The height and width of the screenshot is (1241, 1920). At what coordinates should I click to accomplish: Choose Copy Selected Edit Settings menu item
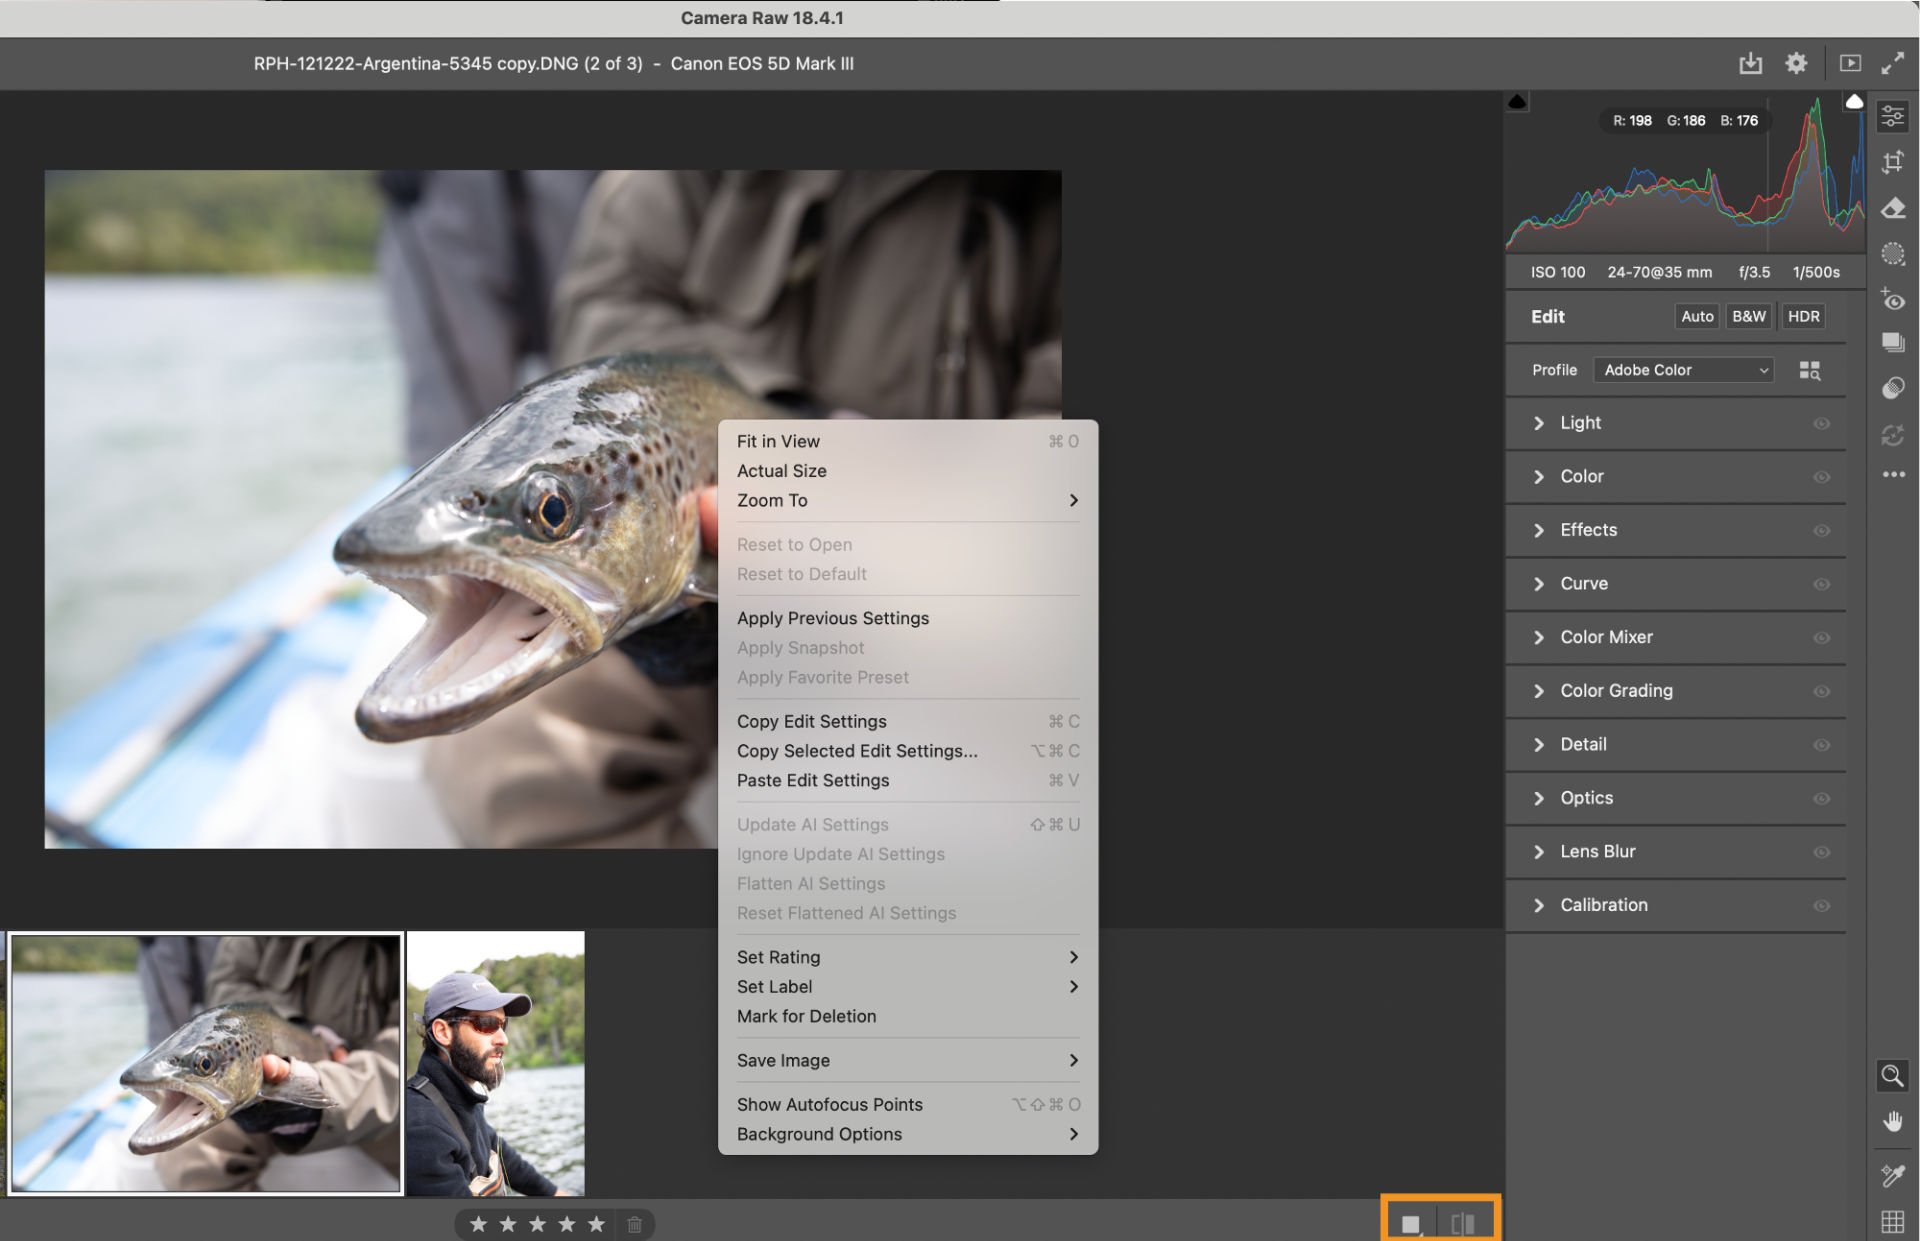point(907,751)
